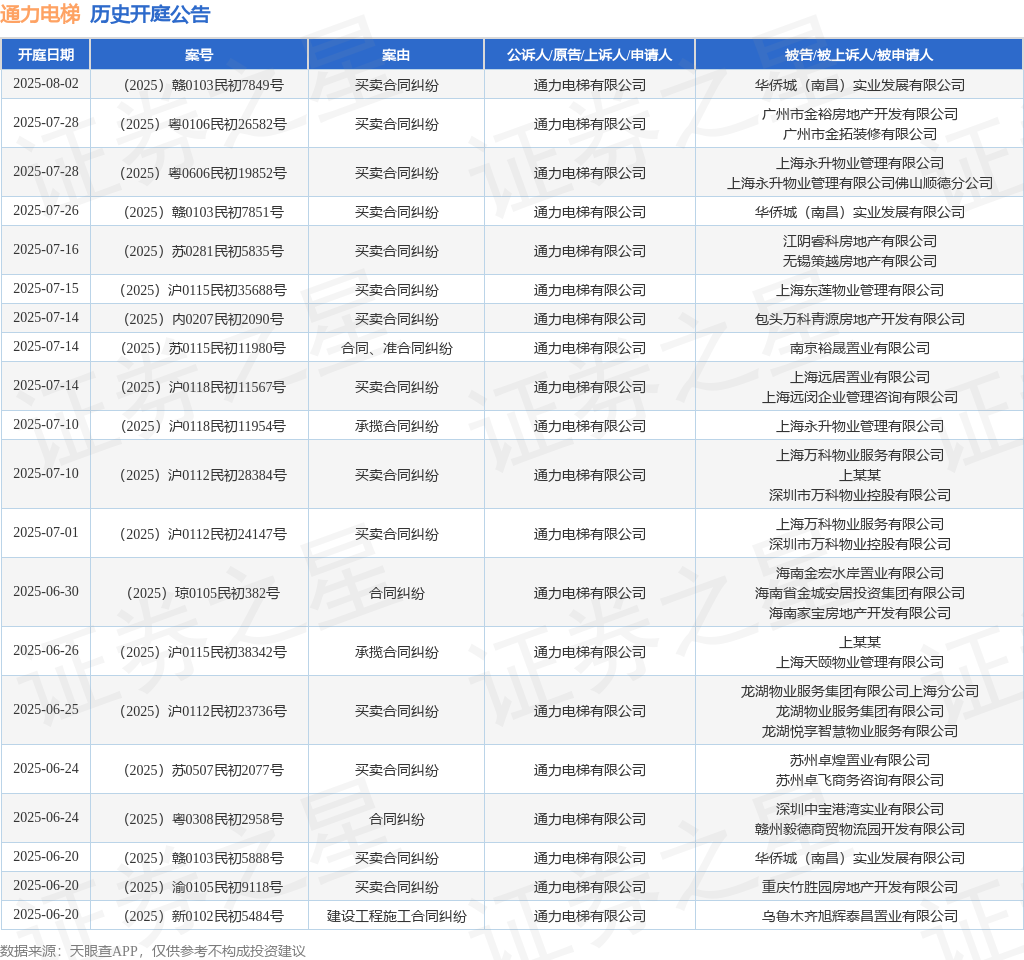Viewport: 1024px width, 960px height.
Task: Click defendant 无锡策越房地产有限公司
Action: pos(860,261)
